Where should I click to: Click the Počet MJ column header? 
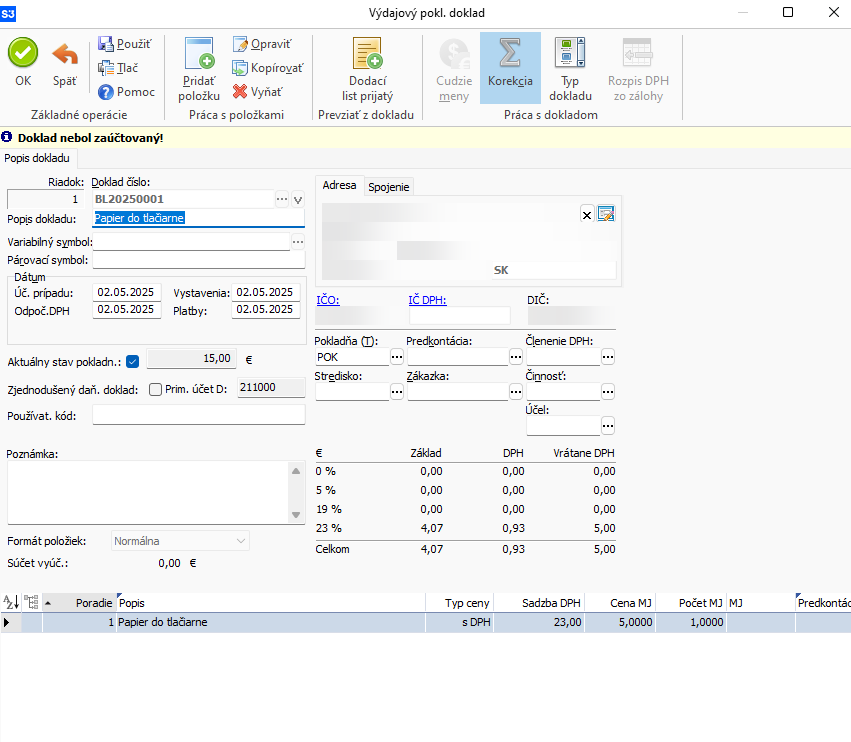[690, 603]
